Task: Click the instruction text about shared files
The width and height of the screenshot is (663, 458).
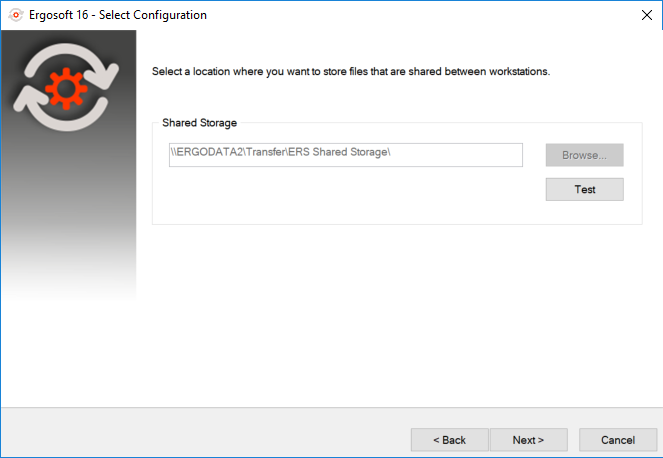Action: (x=351, y=71)
